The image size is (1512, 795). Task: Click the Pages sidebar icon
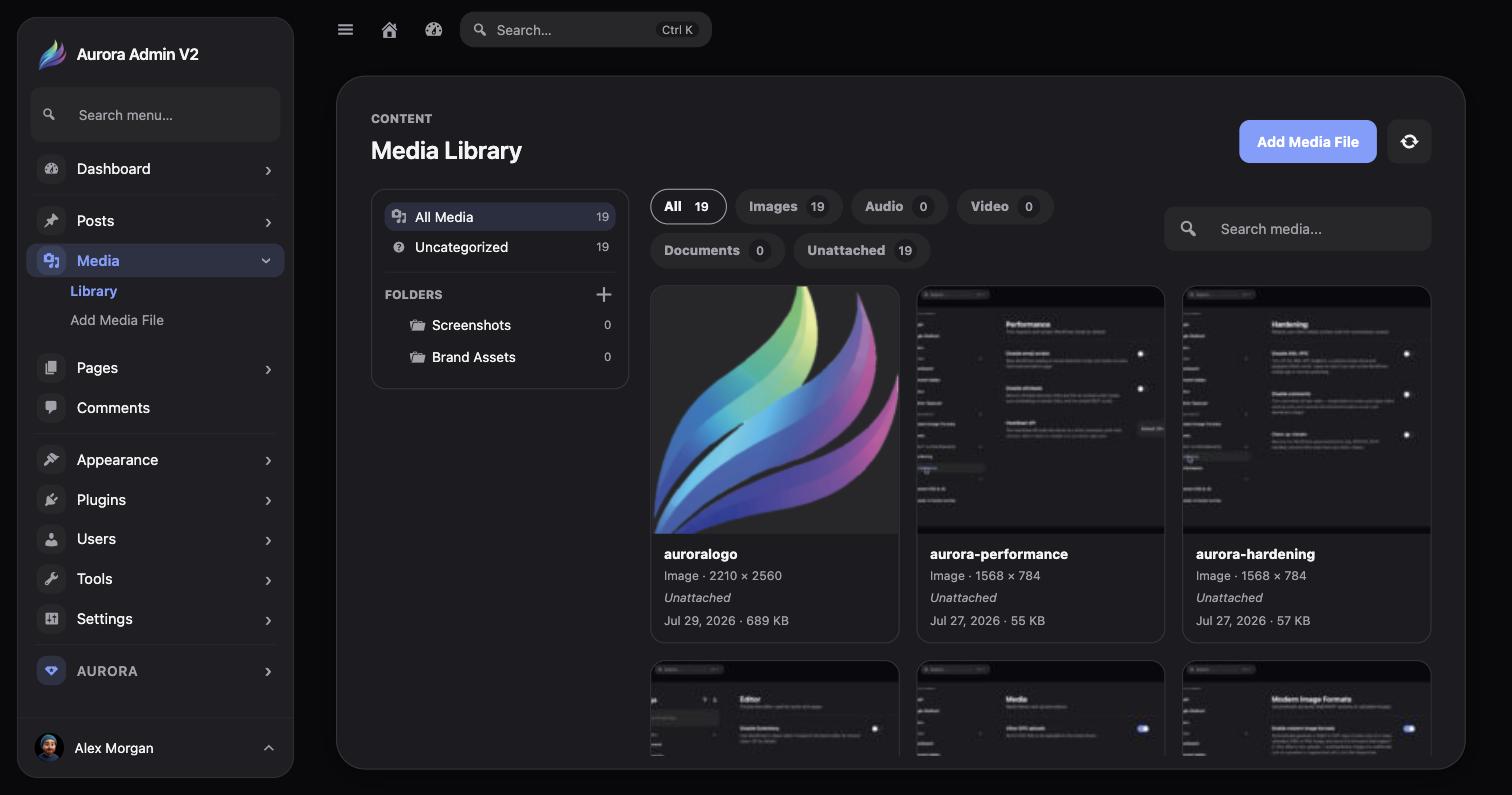(x=51, y=368)
